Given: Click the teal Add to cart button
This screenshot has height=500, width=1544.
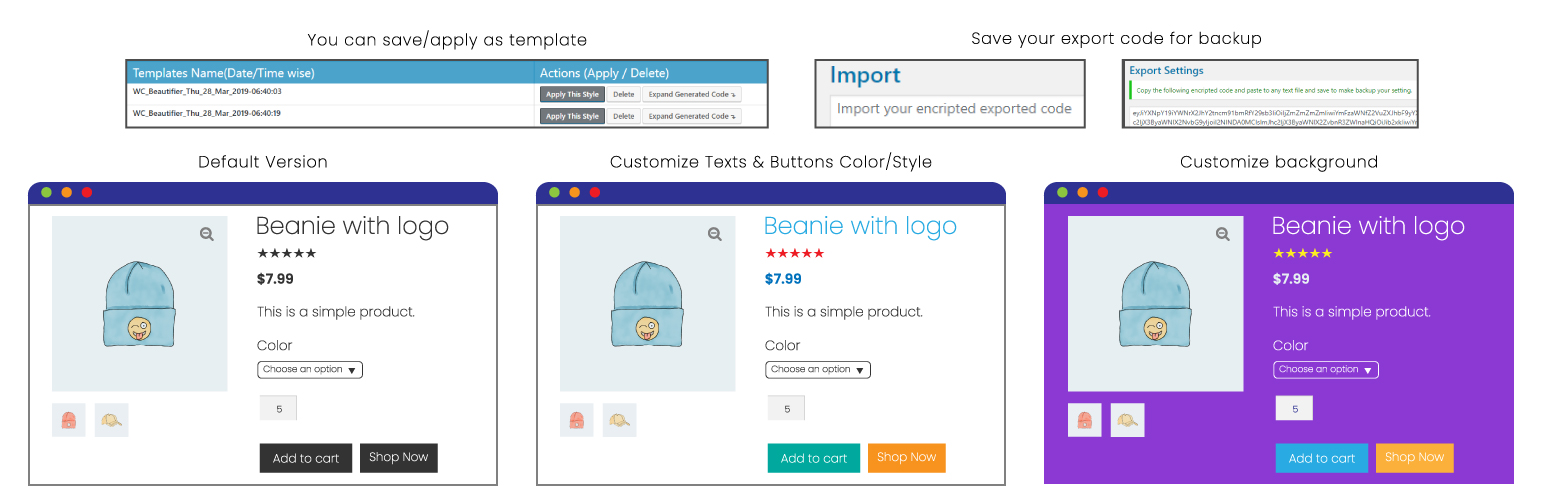Looking at the screenshot, I should [814, 458].
